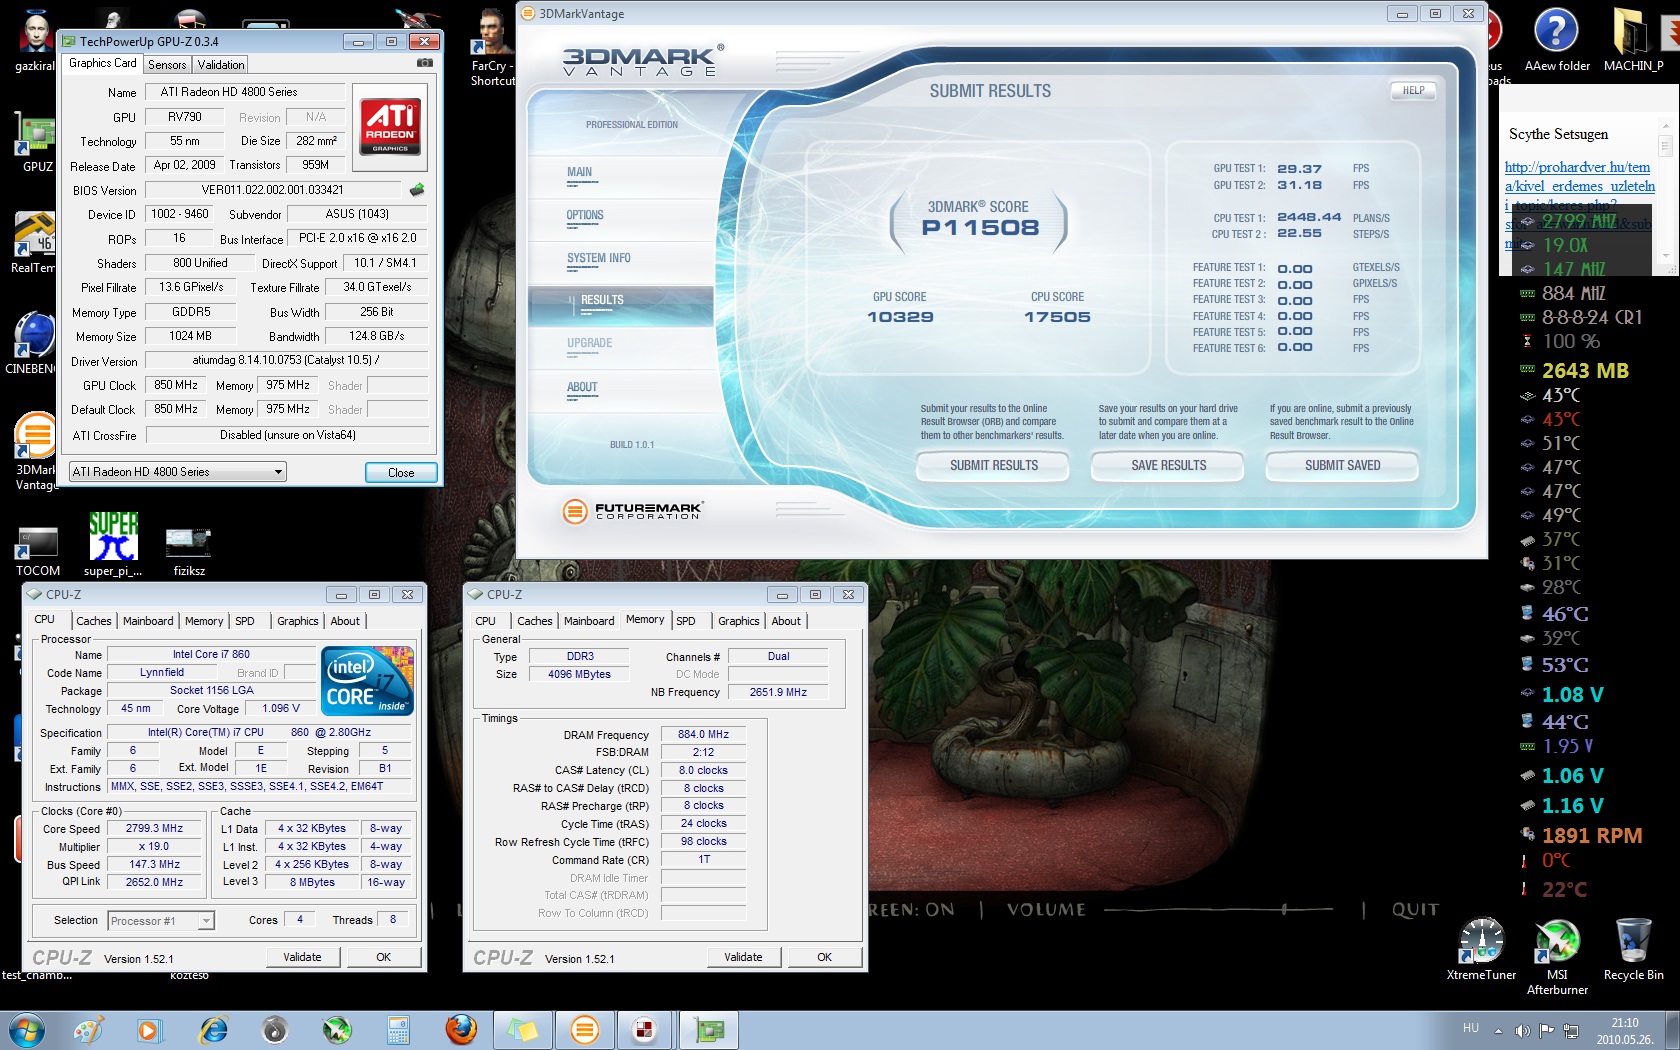Save the BIOS using the GPU-Z chip icon
Viewport: 1680px width, 1050px height.
coord(417,189)
